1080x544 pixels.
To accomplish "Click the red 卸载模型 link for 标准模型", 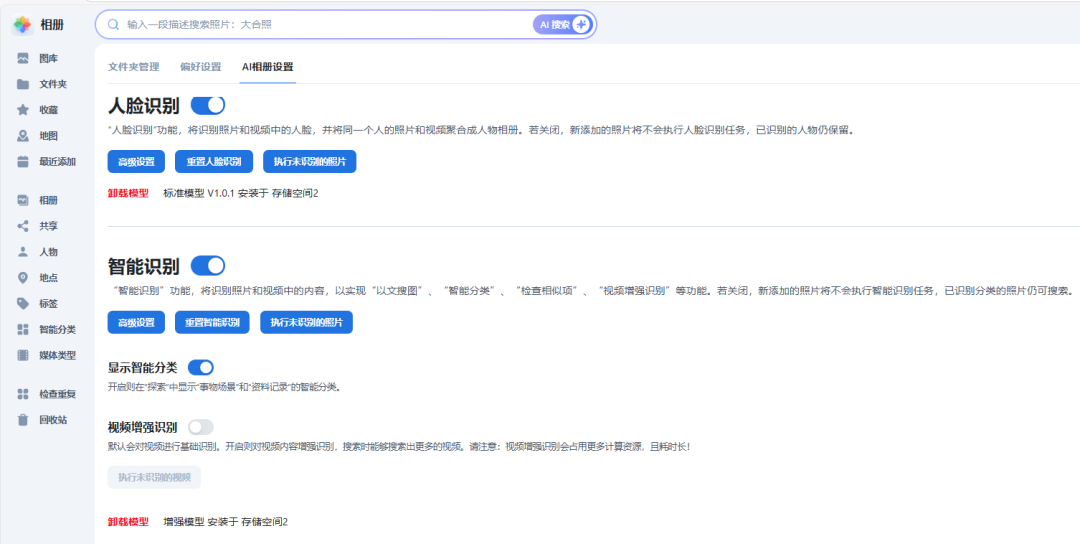I will 128,193.
